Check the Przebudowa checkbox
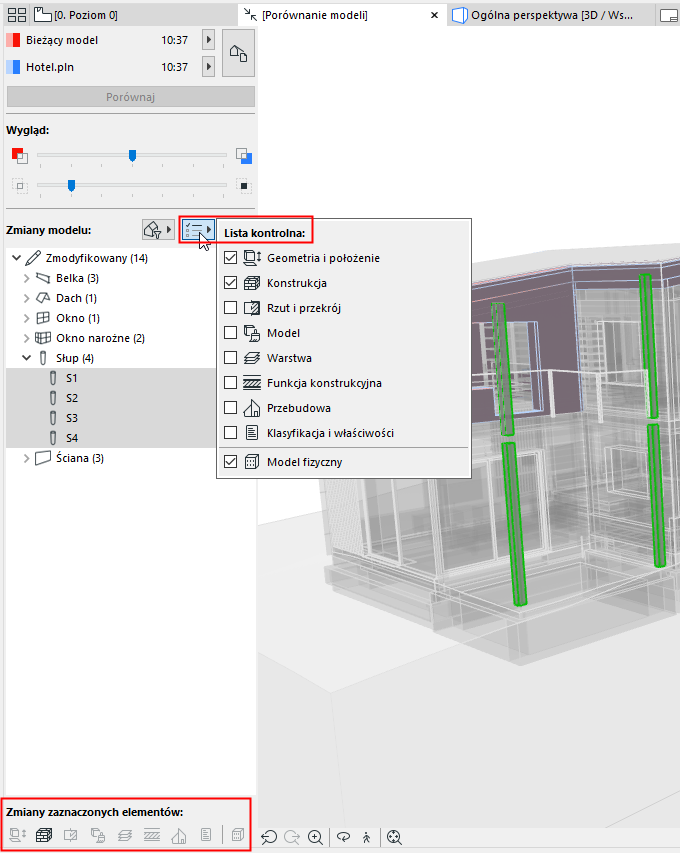The height and width of the screenshot is (853, 680). [x=231, y=408]
